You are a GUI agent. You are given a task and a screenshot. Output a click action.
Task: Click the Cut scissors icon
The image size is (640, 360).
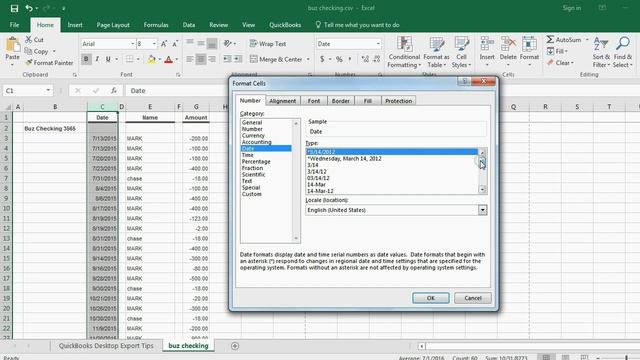click(29, 40)
